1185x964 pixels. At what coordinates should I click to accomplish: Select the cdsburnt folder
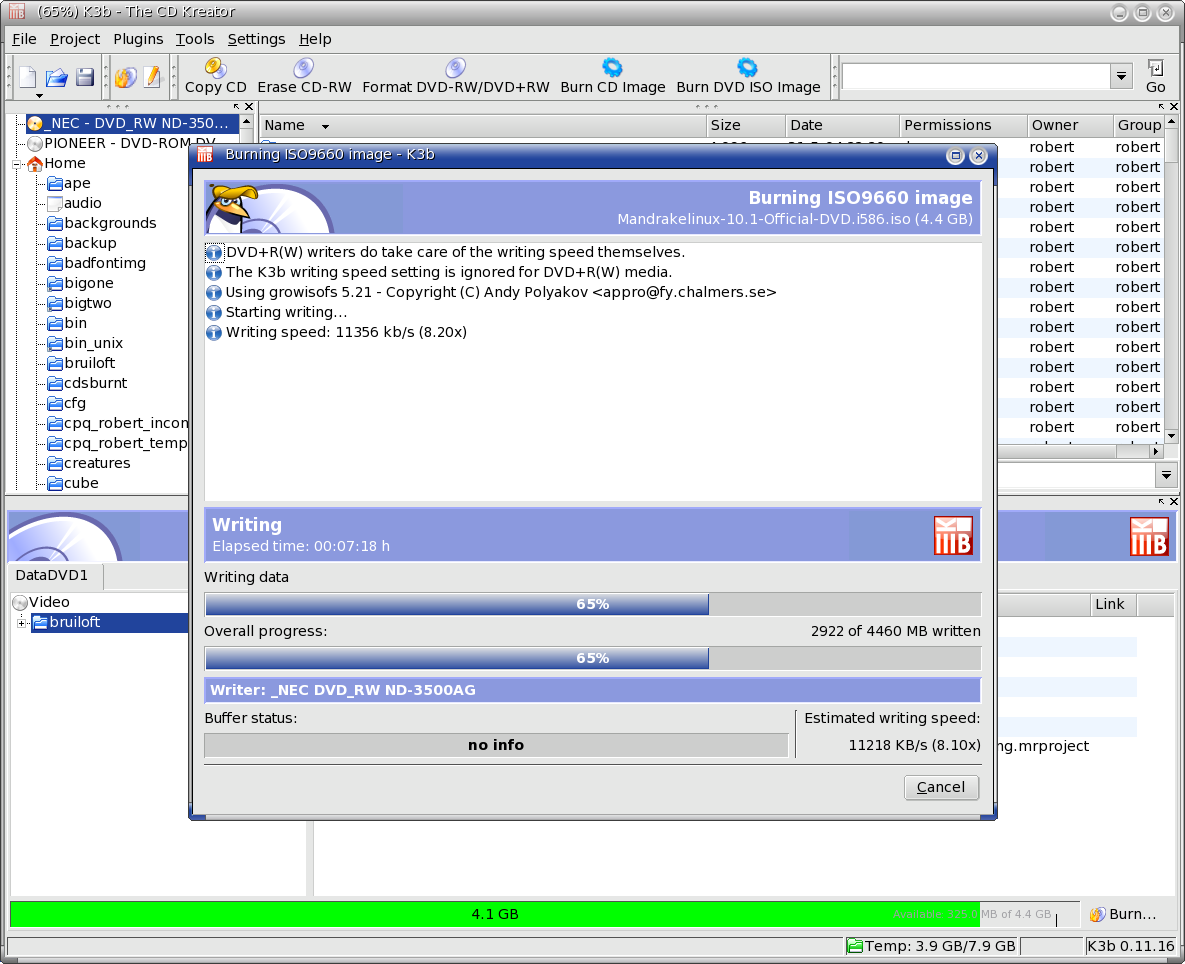[87, 383]
